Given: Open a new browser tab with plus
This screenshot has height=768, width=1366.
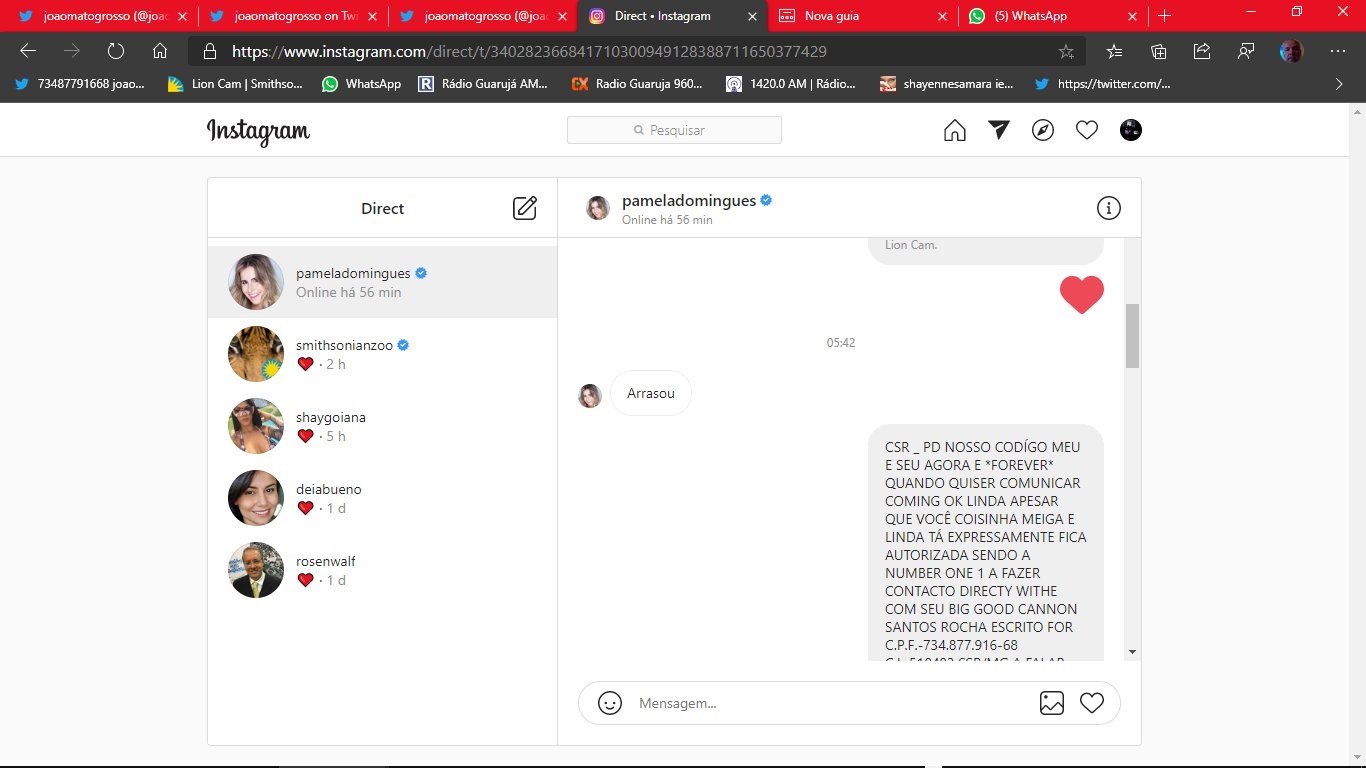Looking at the screenshot, I should pos(1164,16).
